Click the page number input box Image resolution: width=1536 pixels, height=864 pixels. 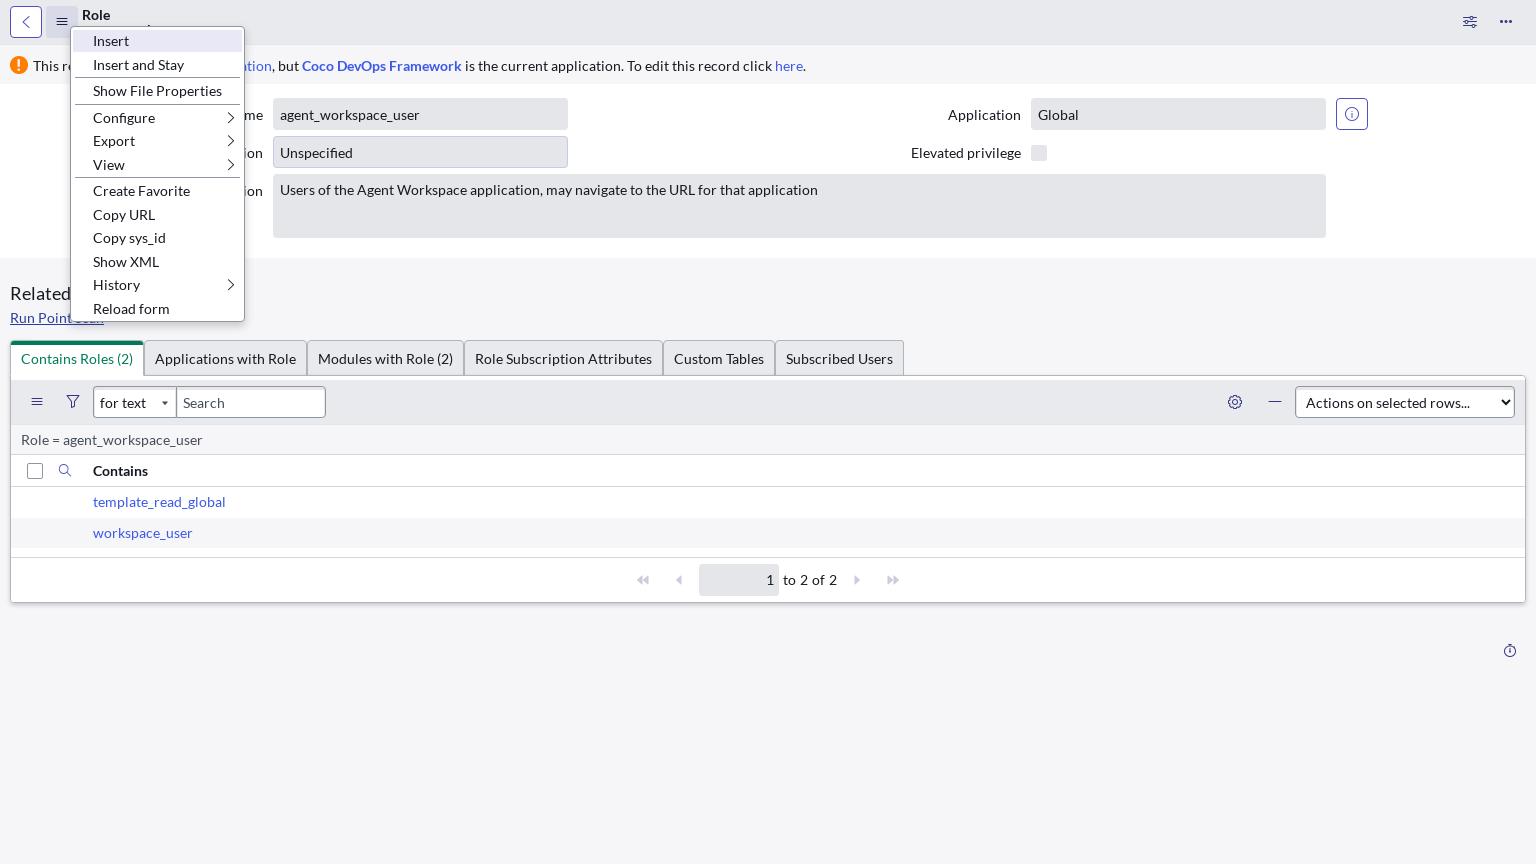tap(739, 580)
